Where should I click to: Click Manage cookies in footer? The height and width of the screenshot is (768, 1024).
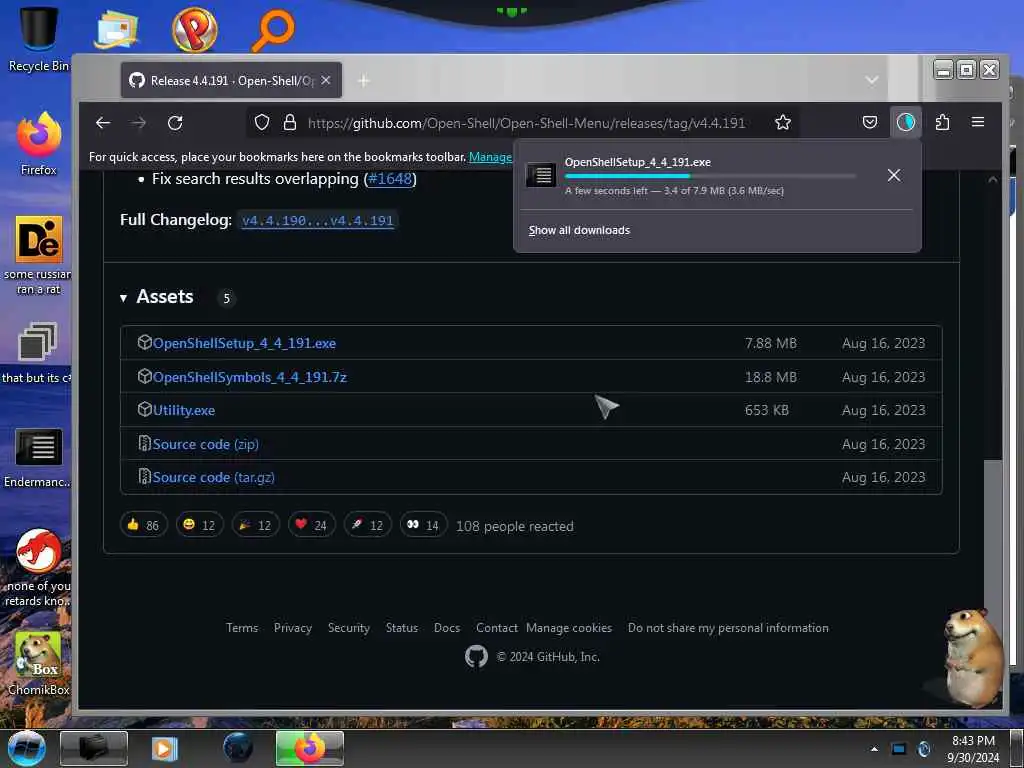[x=569, y=628]
